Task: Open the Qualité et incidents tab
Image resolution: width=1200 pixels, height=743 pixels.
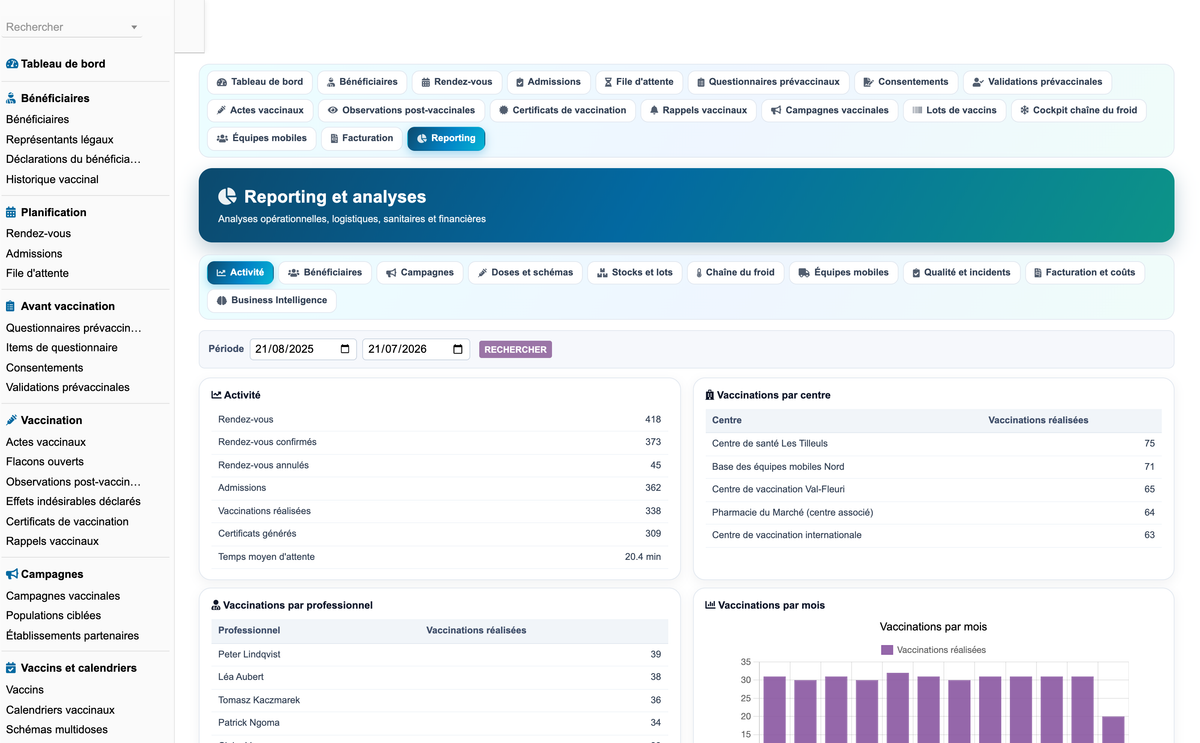Action: point(961,272)
